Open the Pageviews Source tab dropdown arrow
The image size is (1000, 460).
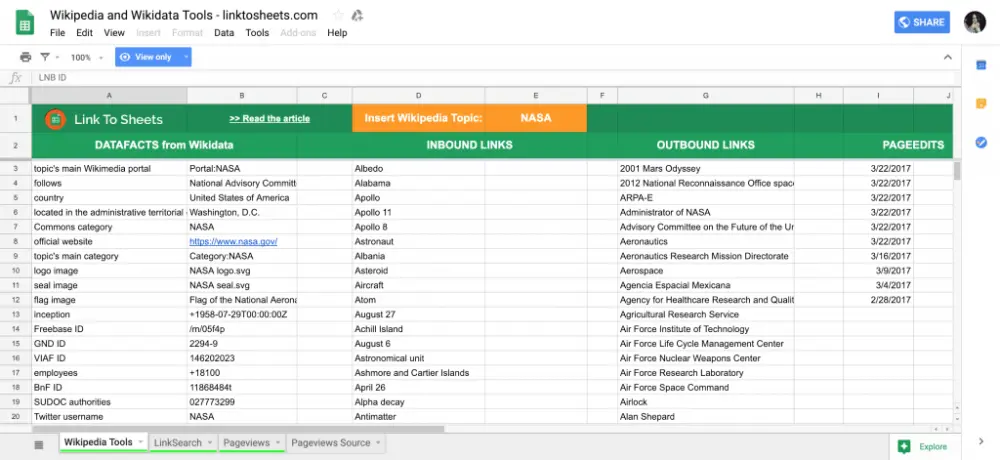pyautogui.click(x=378, y=442)
